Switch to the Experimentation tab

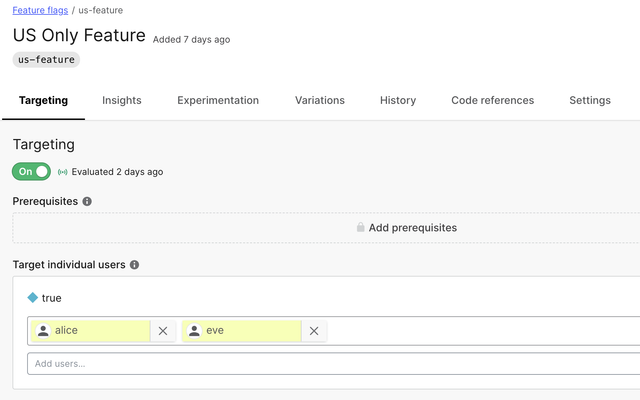[218, 101]
